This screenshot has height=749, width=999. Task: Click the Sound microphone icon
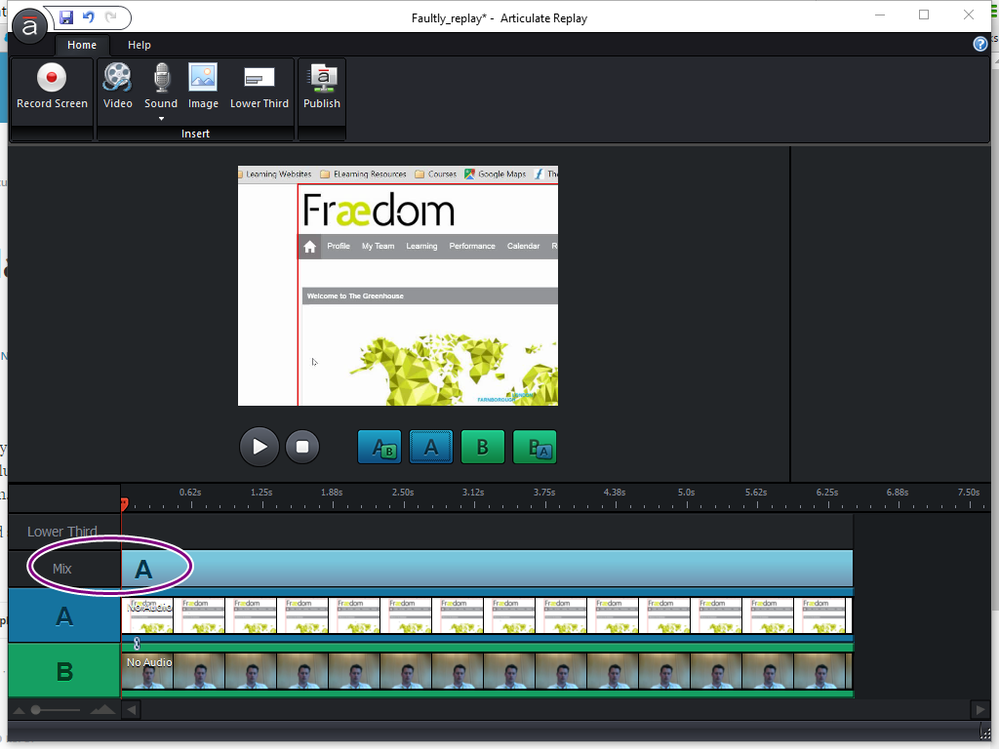(161, 79)
